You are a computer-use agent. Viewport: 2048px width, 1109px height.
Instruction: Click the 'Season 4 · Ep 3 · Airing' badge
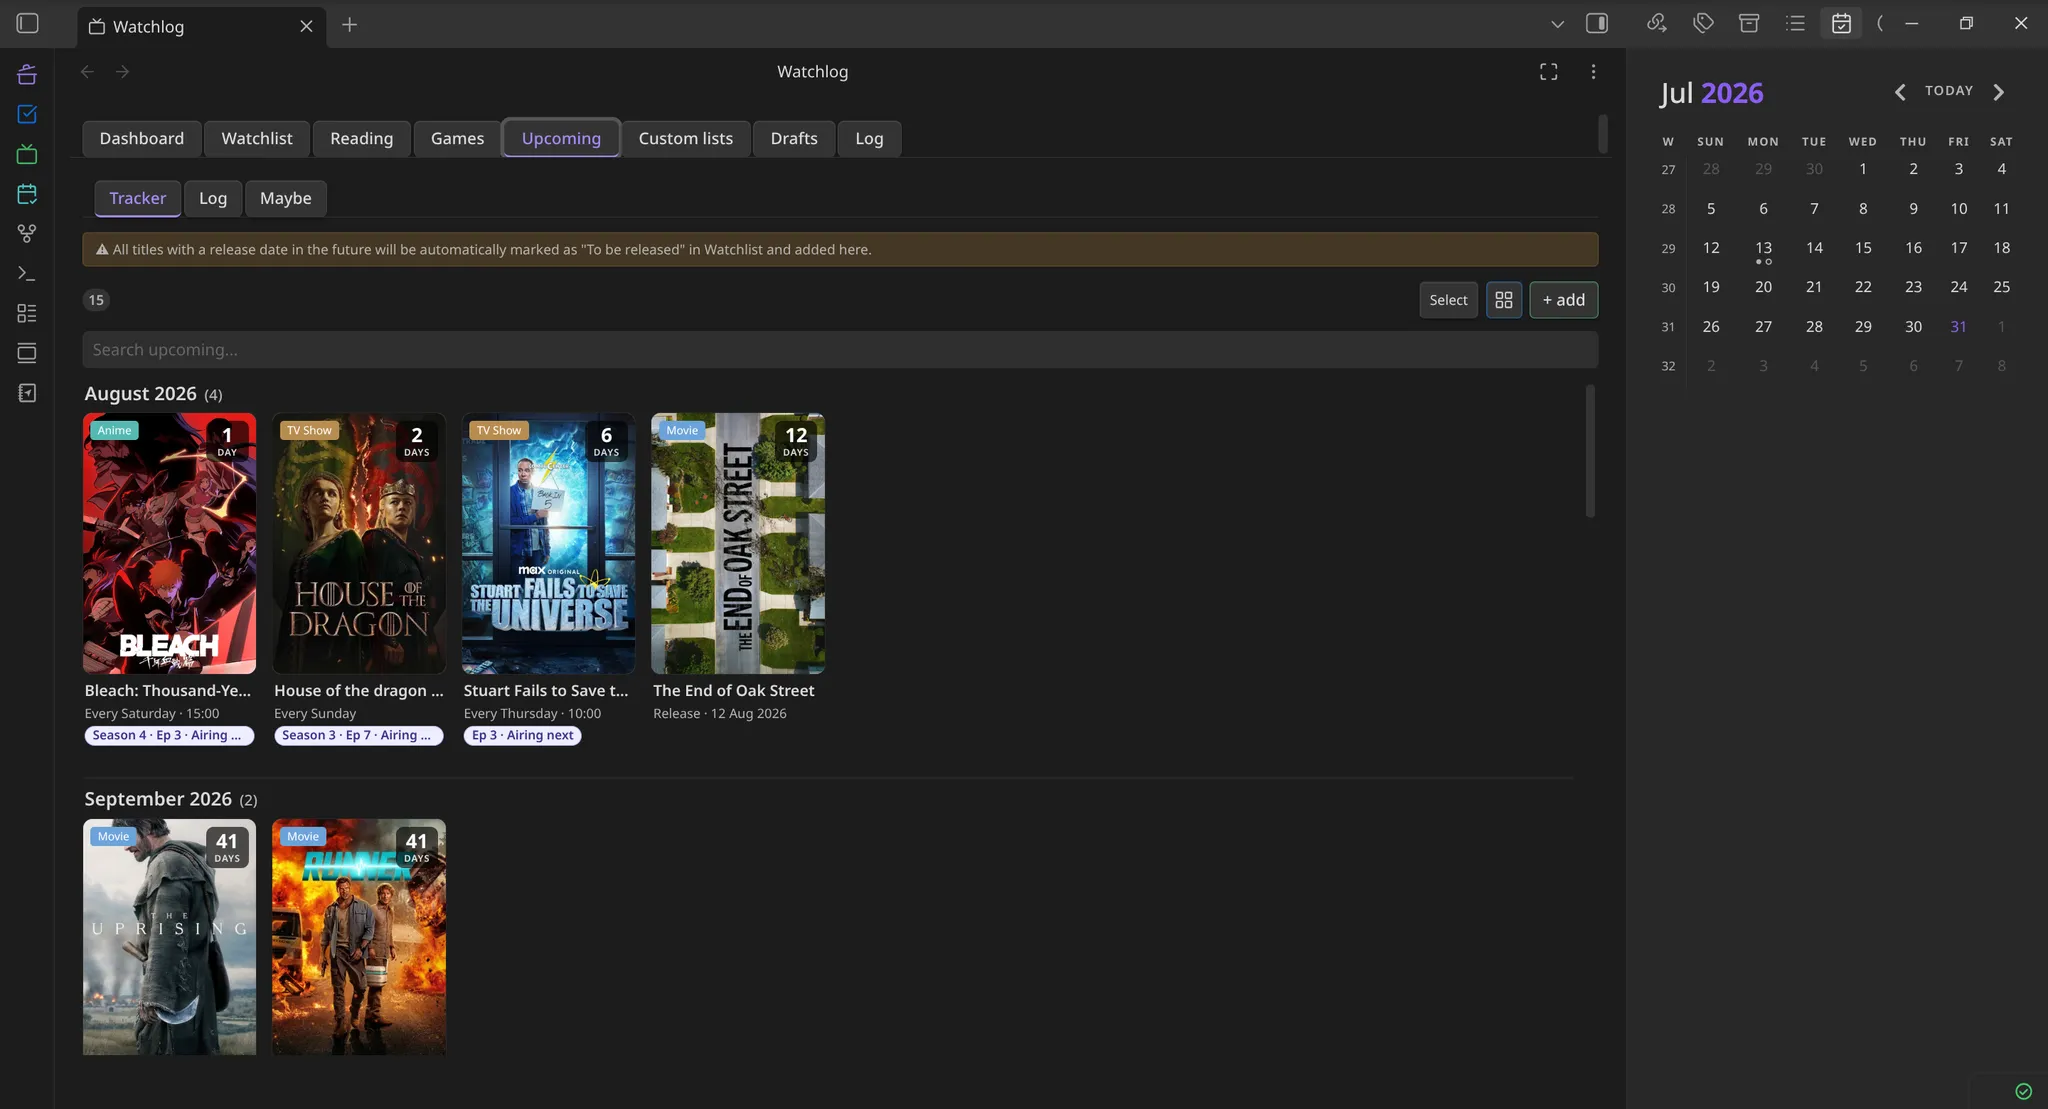(169, 735)
